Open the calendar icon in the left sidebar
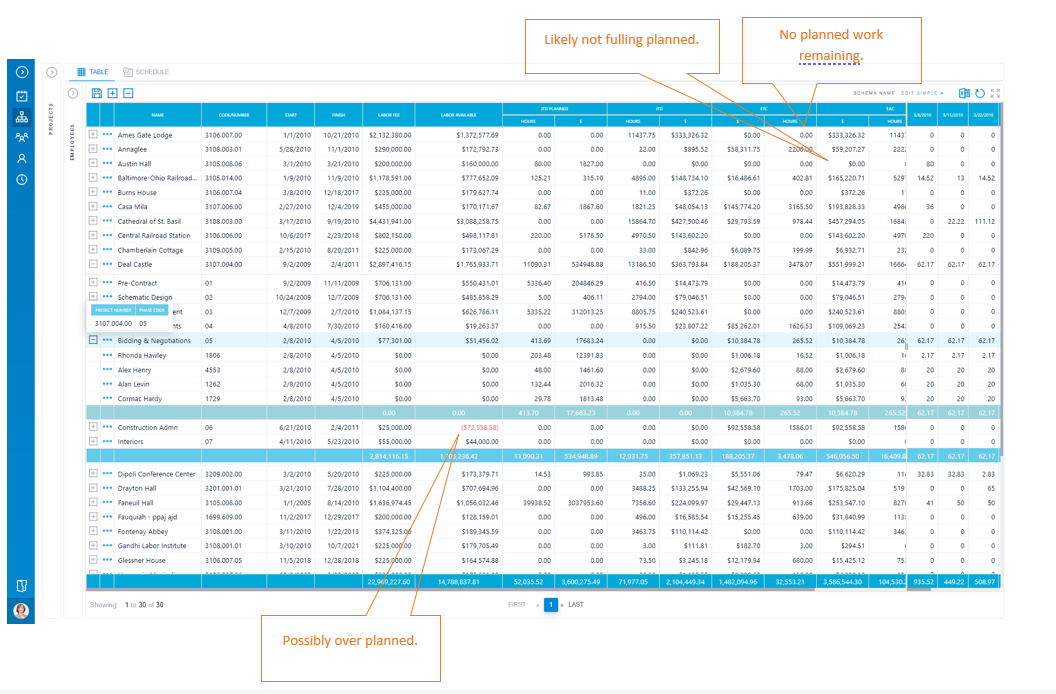Image resolution: width=1056 pixels, height=694 pixels. click(x=22, y=95)
